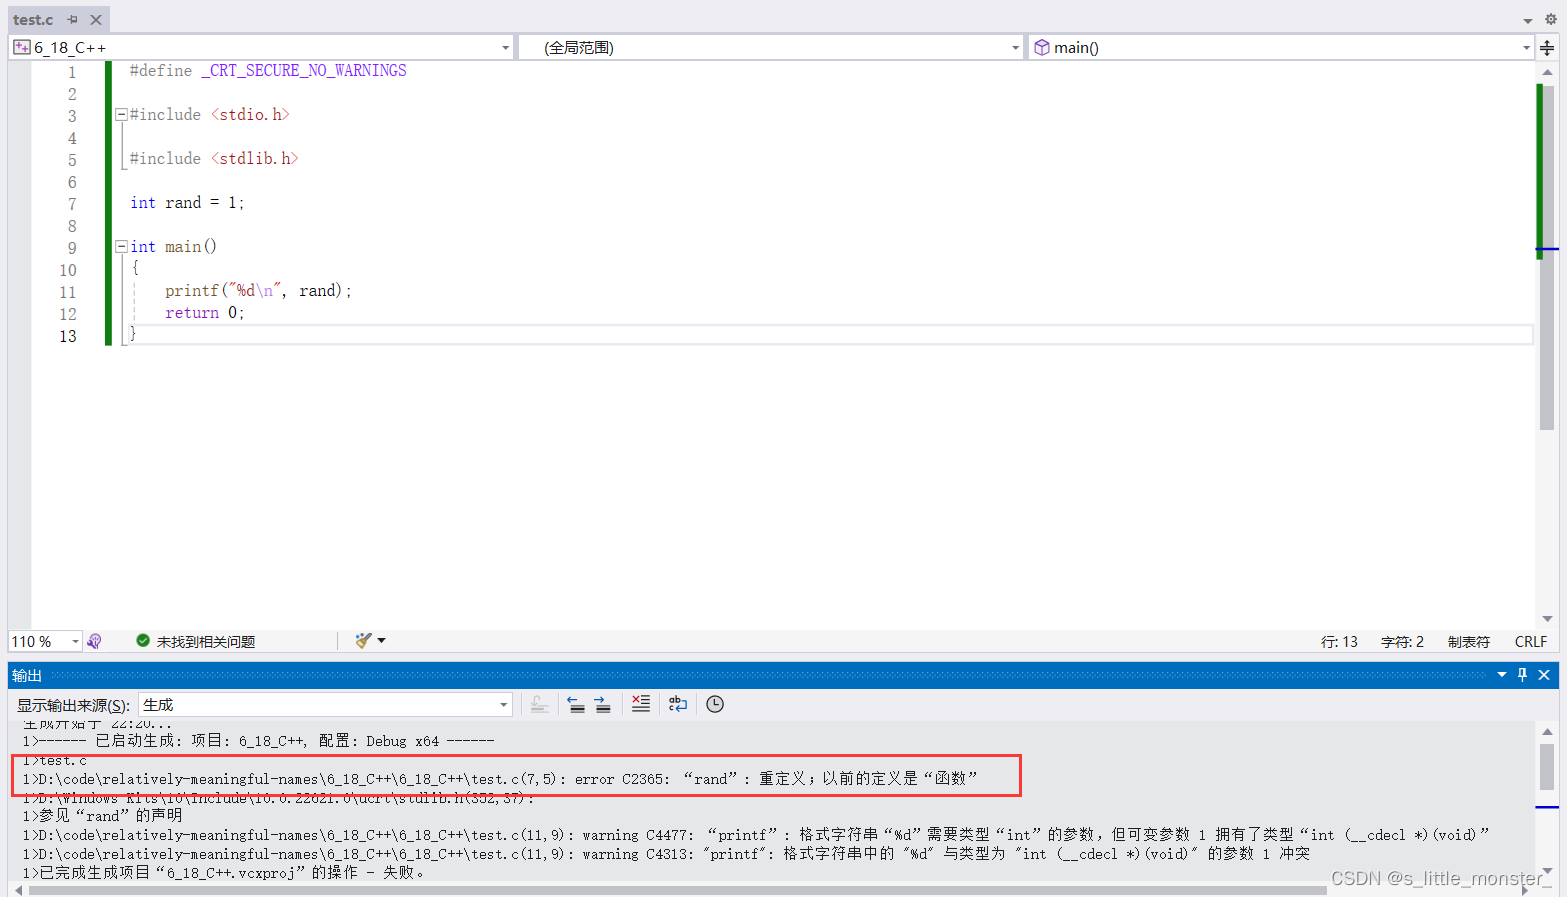Toggle auto-hide pin on output panel

1522,675
